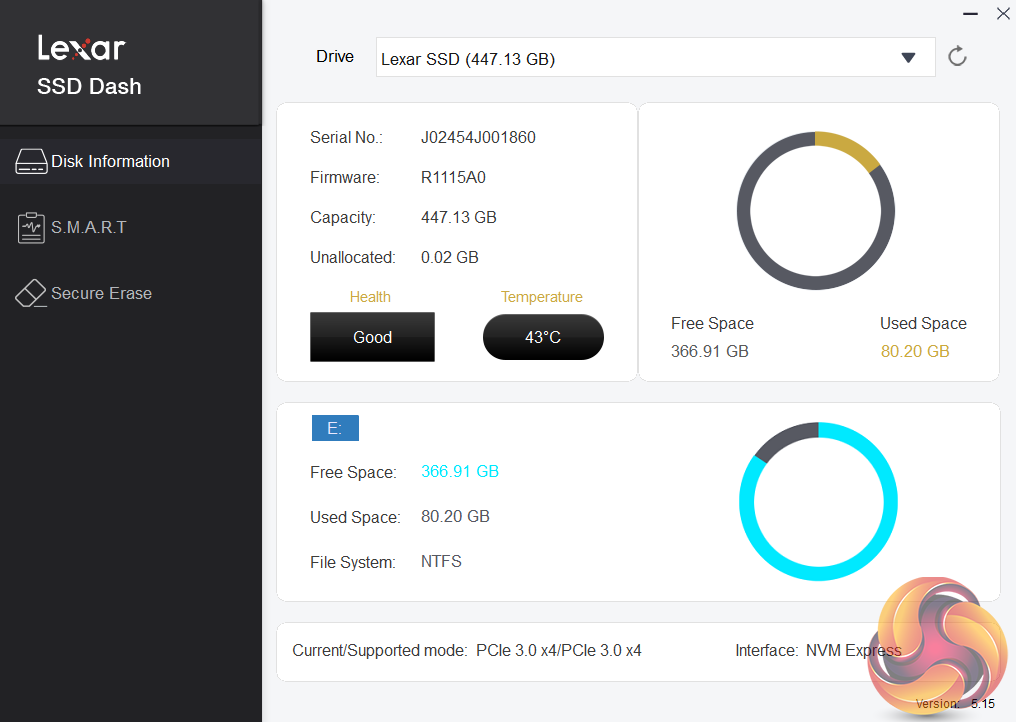Minimize the SSD Dash window
The height and width of the screenshot is (722, 1016).
click(x=970, y=14)
